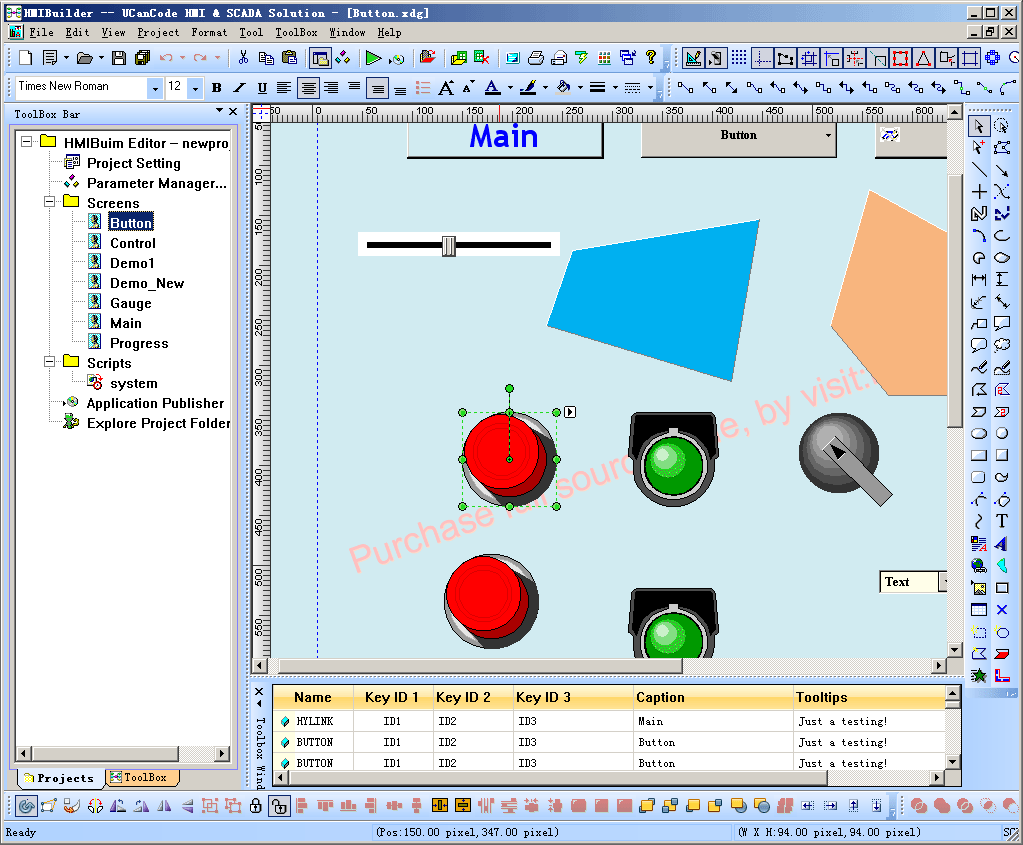Run the project with the green play icon
1023x845 pixels.
pos(373,58)
